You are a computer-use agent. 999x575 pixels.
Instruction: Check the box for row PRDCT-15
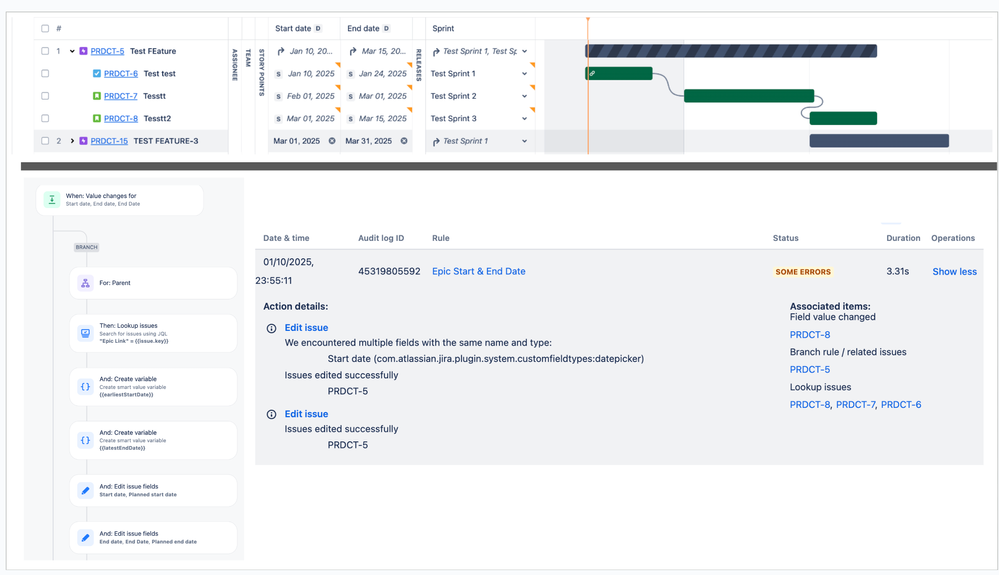click(45, 141)
